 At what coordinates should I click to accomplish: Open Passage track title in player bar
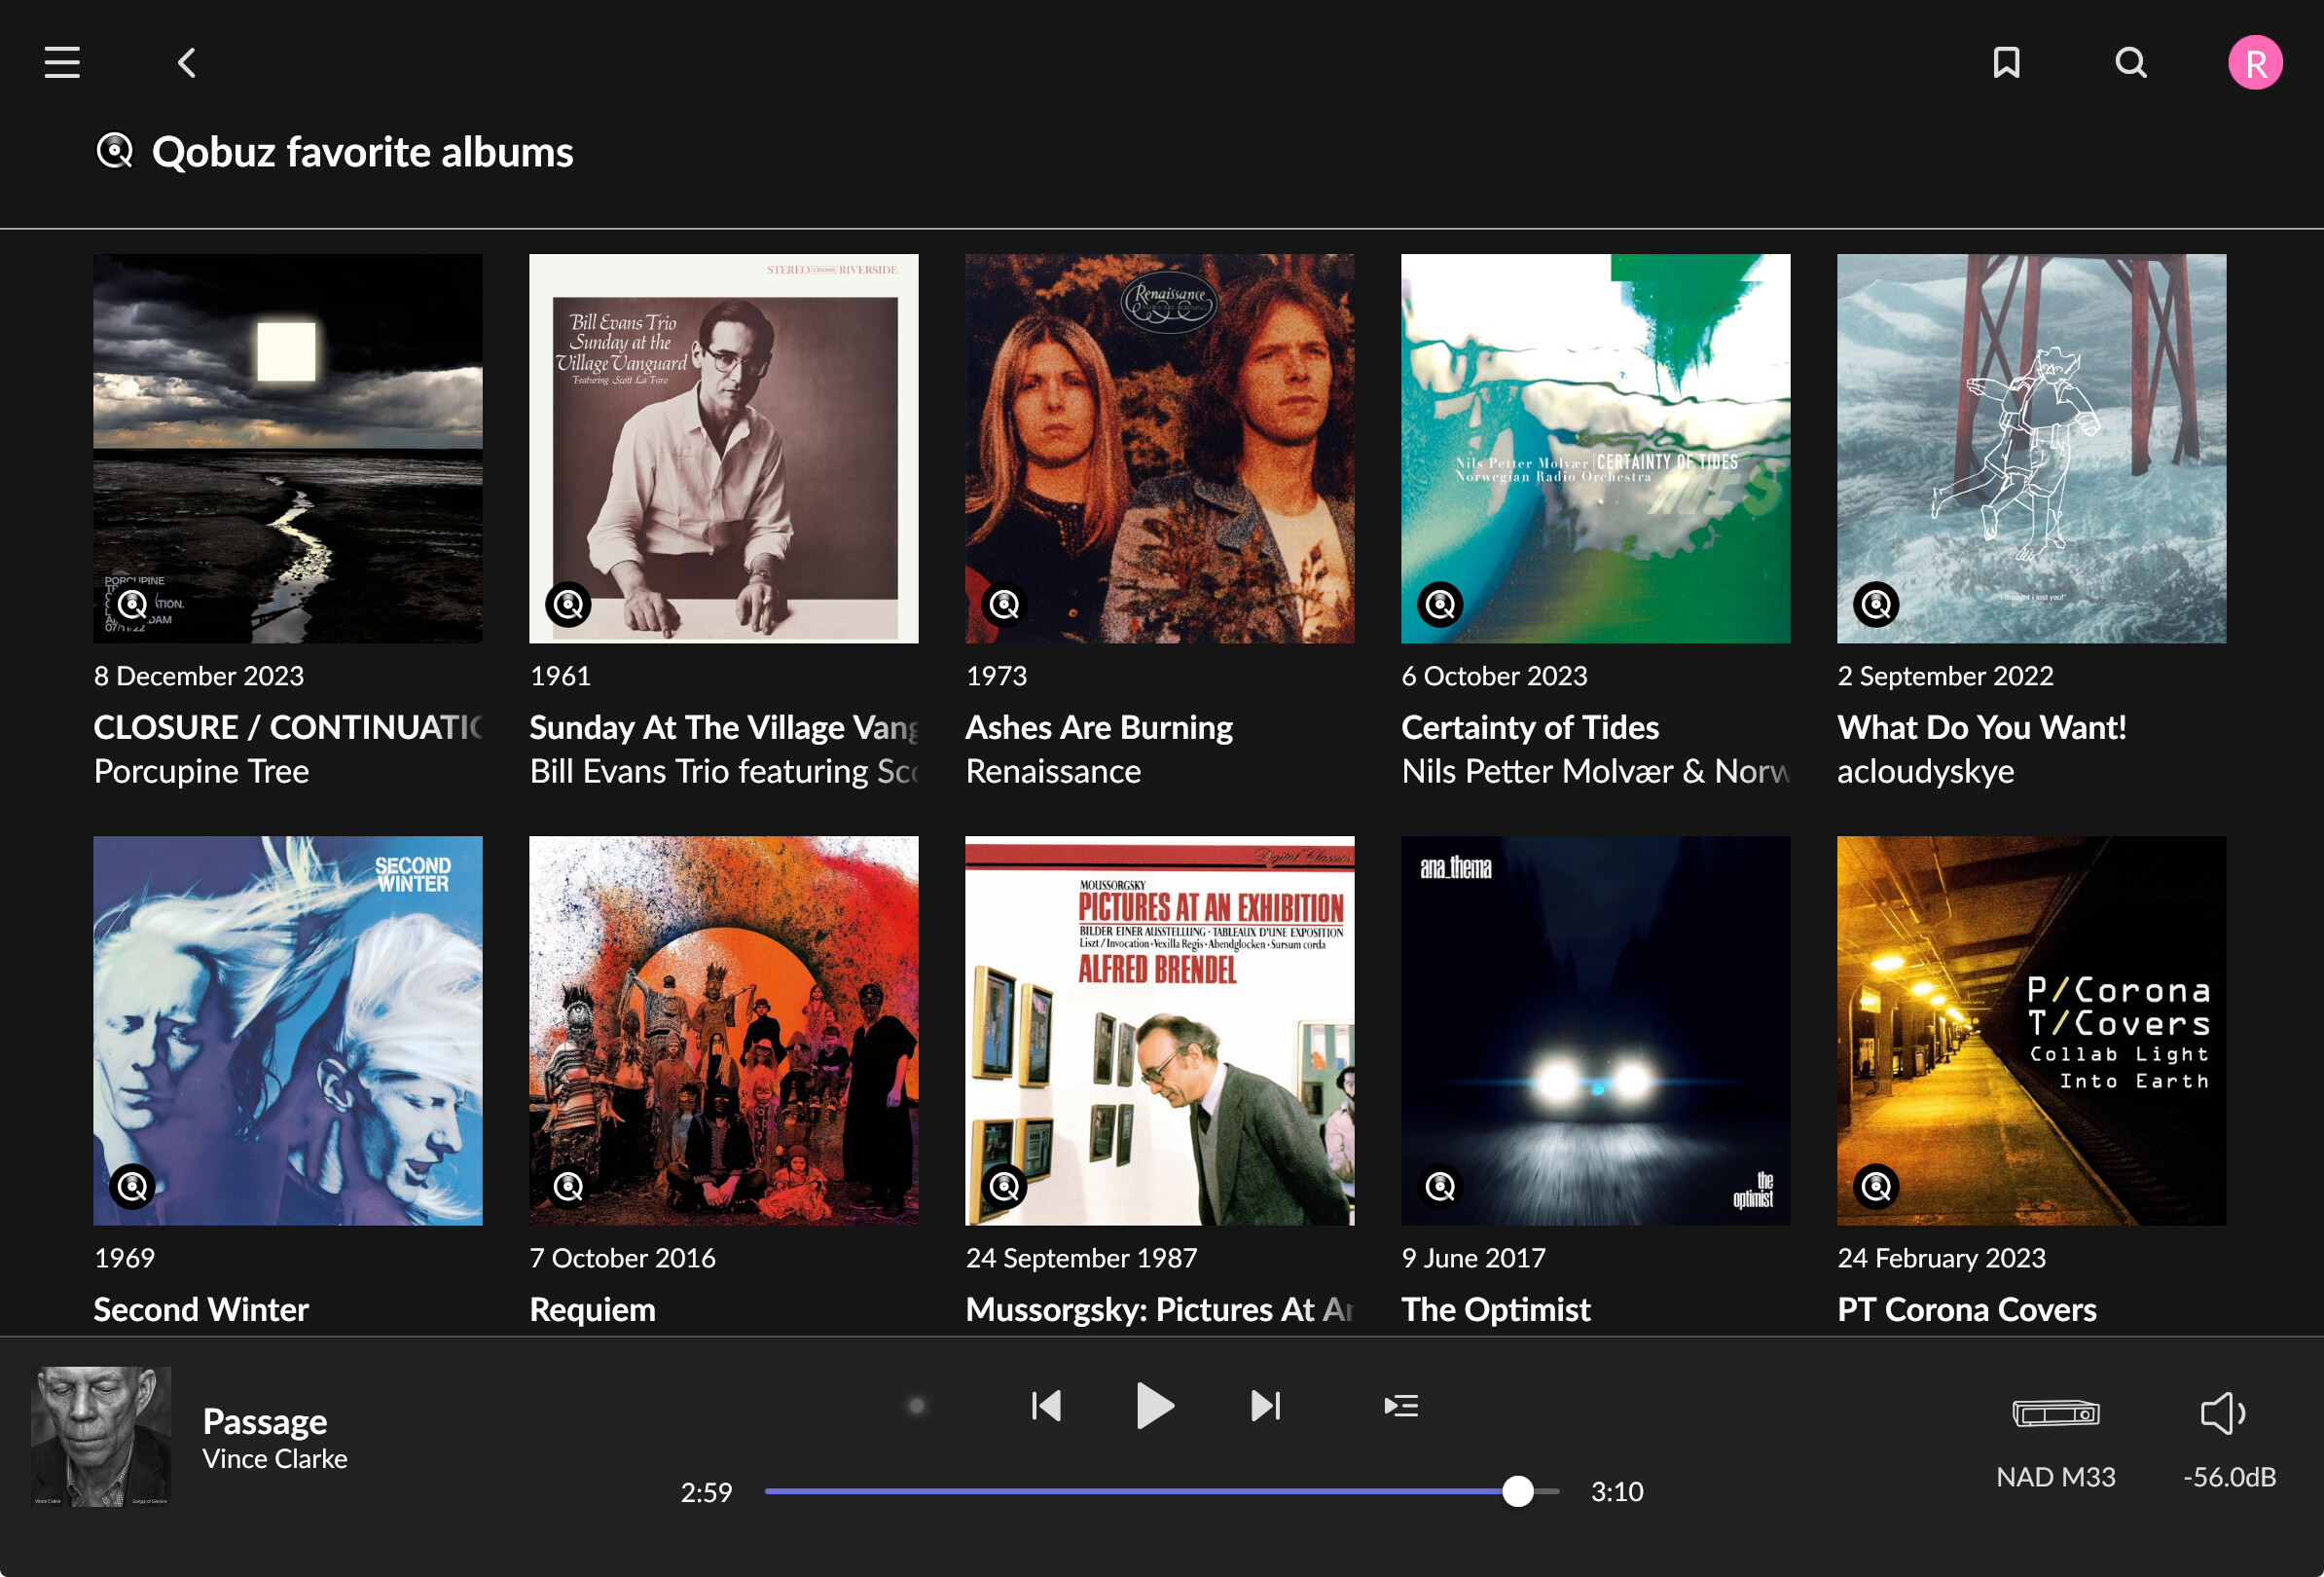265,1421
